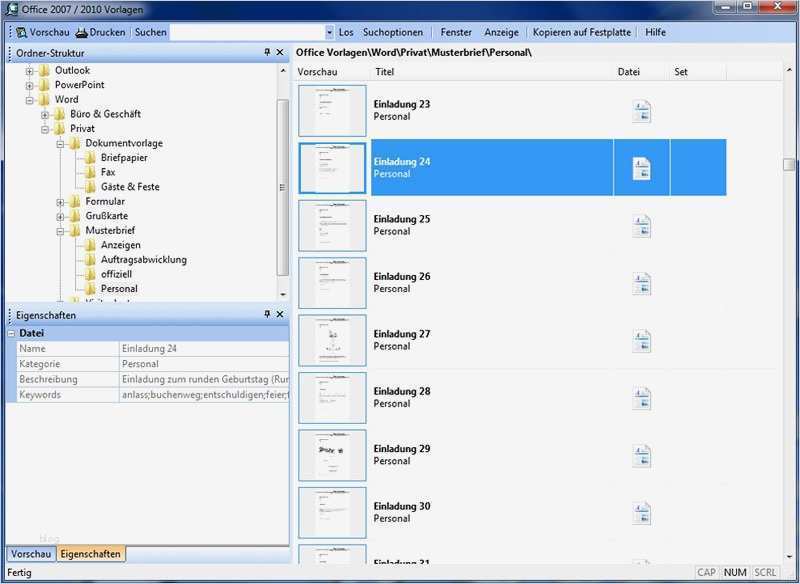Collapse the Word folder node
The height and width of the screenshot is (584, 800).
click(30, 100)
